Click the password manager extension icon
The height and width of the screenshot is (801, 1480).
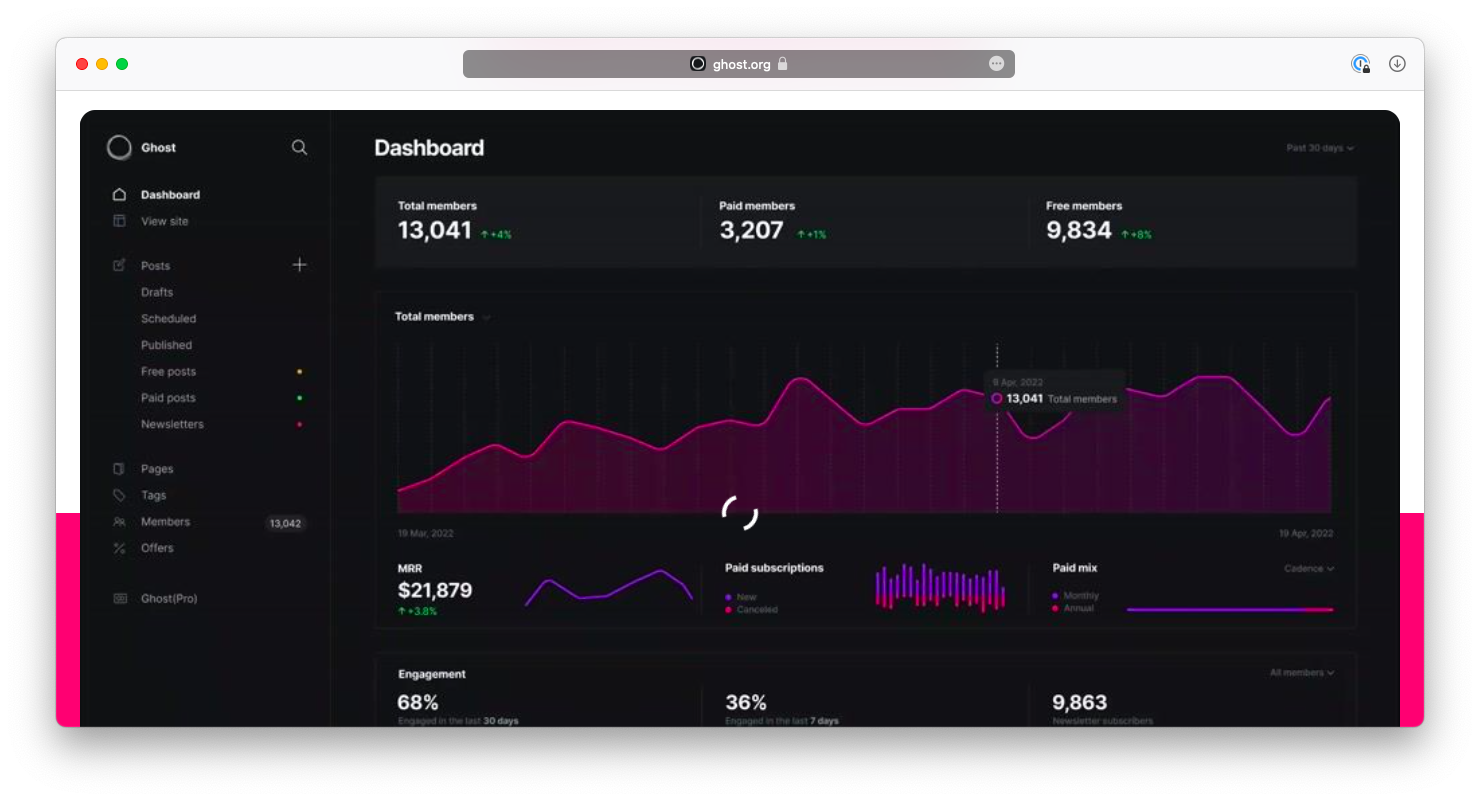click(1360, 64)
